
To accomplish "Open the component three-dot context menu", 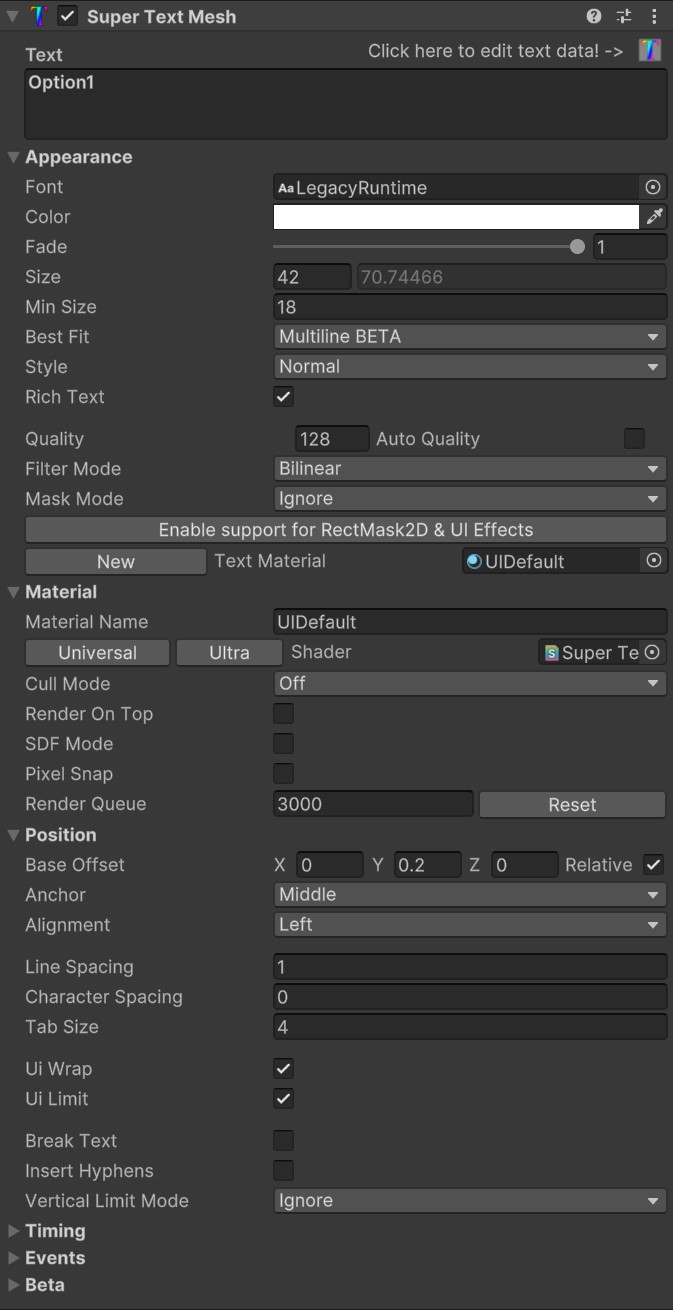I will (x=654, y=16).
